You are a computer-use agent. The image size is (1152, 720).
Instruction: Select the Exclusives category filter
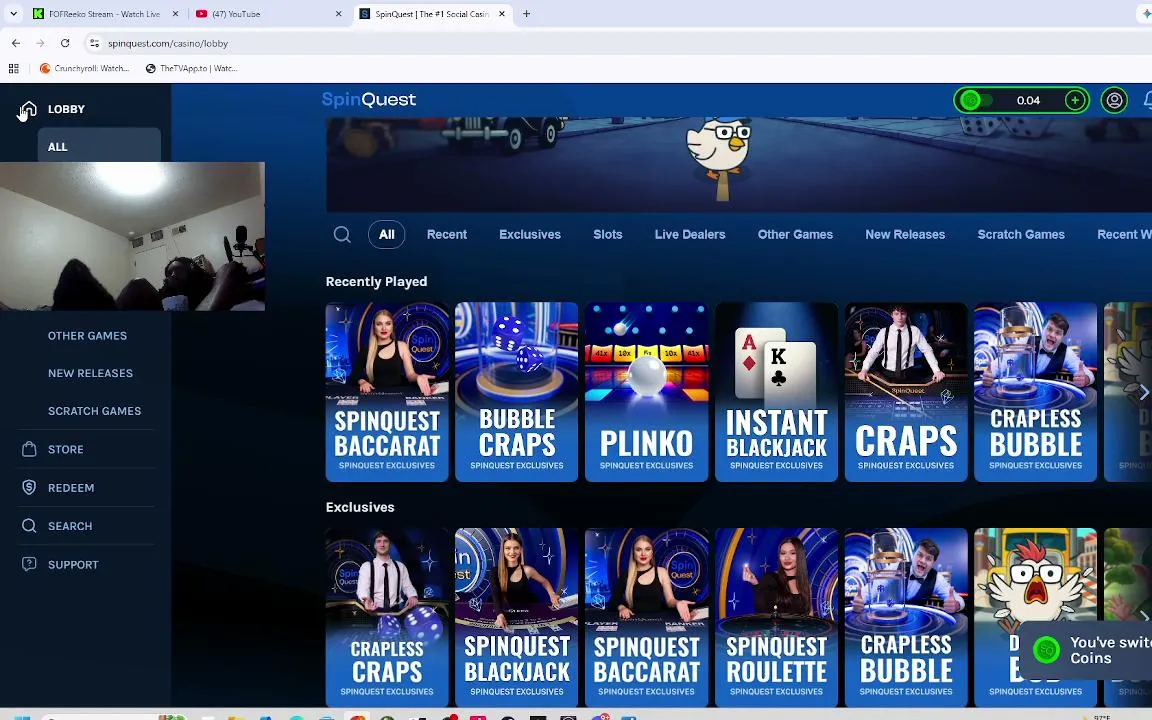click(530, 234)
